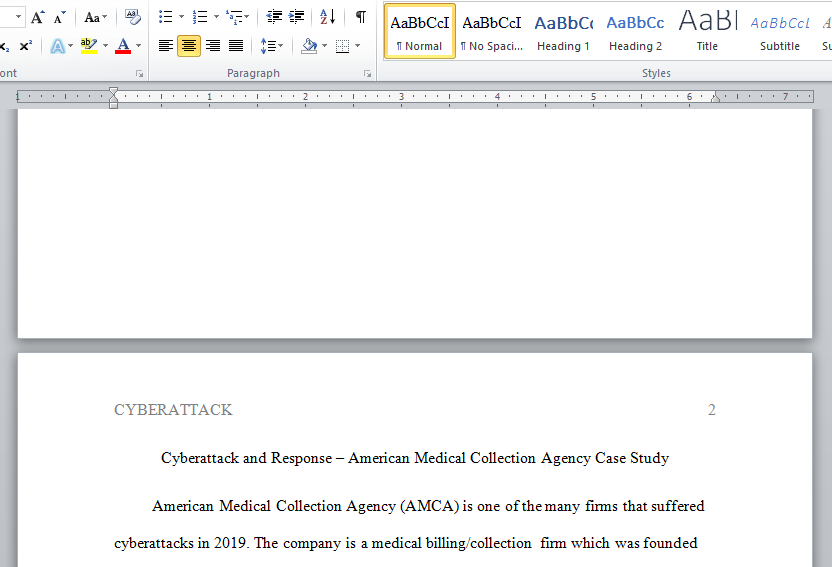Viewport: 832px width, 567px height.
Task: Click the right indent ruler marker
Action: pyautogui.click(x=715, y=97)
